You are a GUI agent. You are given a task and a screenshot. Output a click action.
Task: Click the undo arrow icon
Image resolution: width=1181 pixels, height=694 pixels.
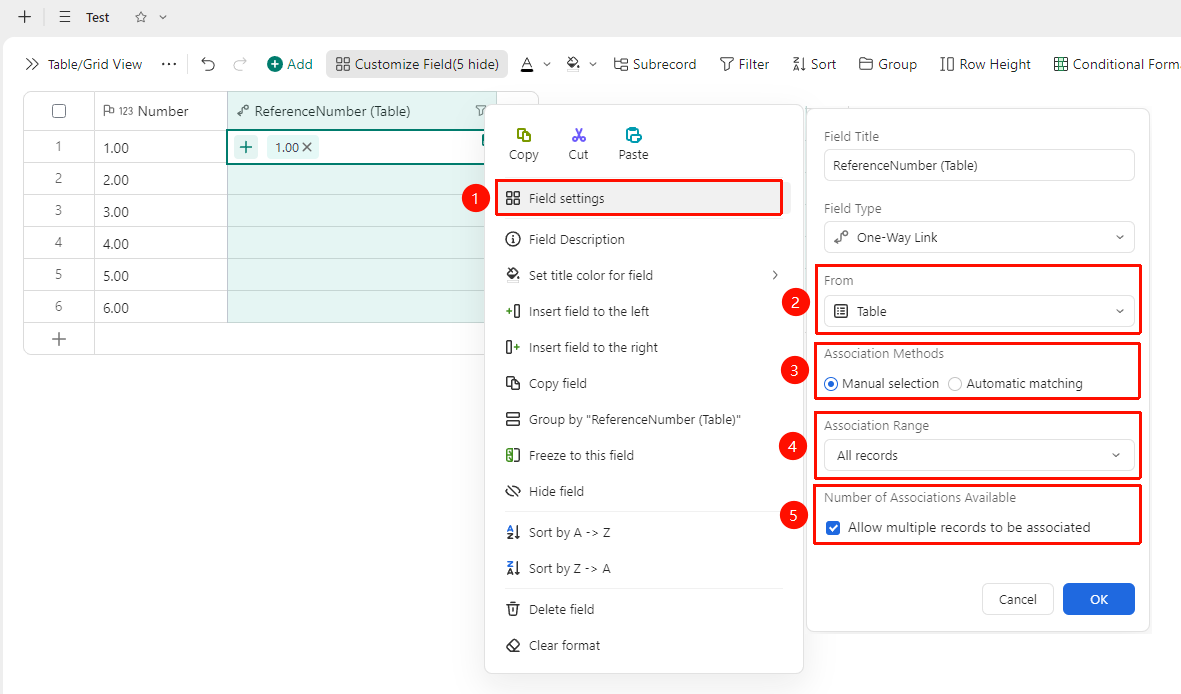point(208,64)
